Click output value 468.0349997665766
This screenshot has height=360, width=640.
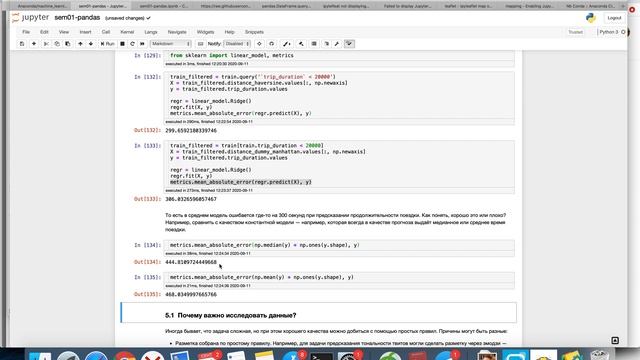191,294
